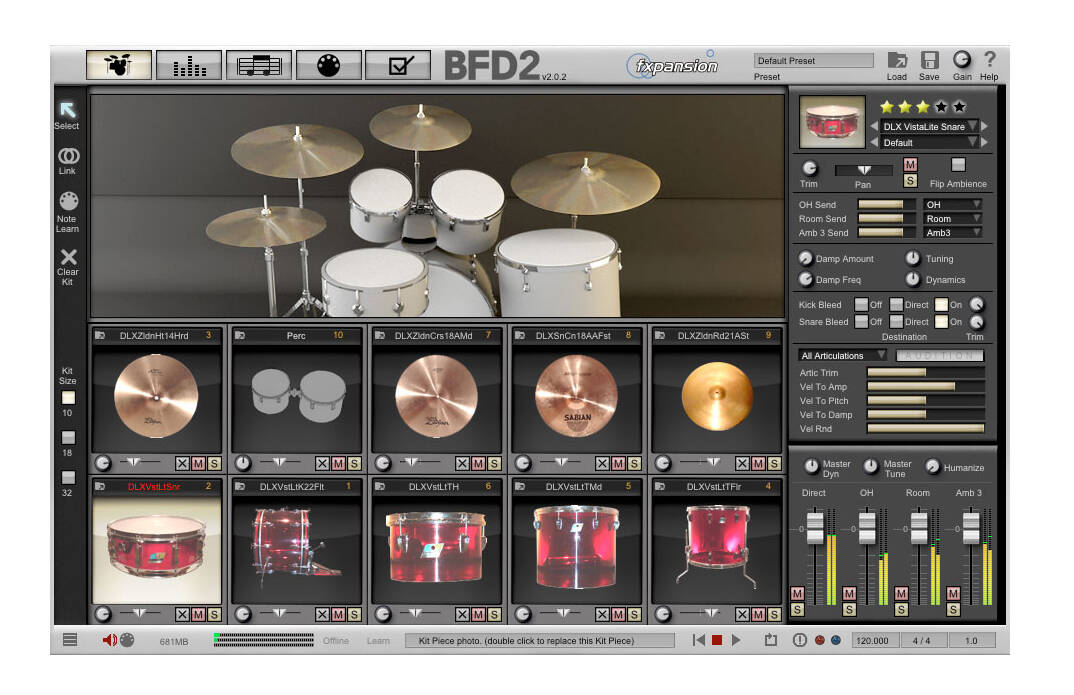1074x695 pixels.
Task: Adjust the Vel To Amp slider
Action: (x=925, y=387)
